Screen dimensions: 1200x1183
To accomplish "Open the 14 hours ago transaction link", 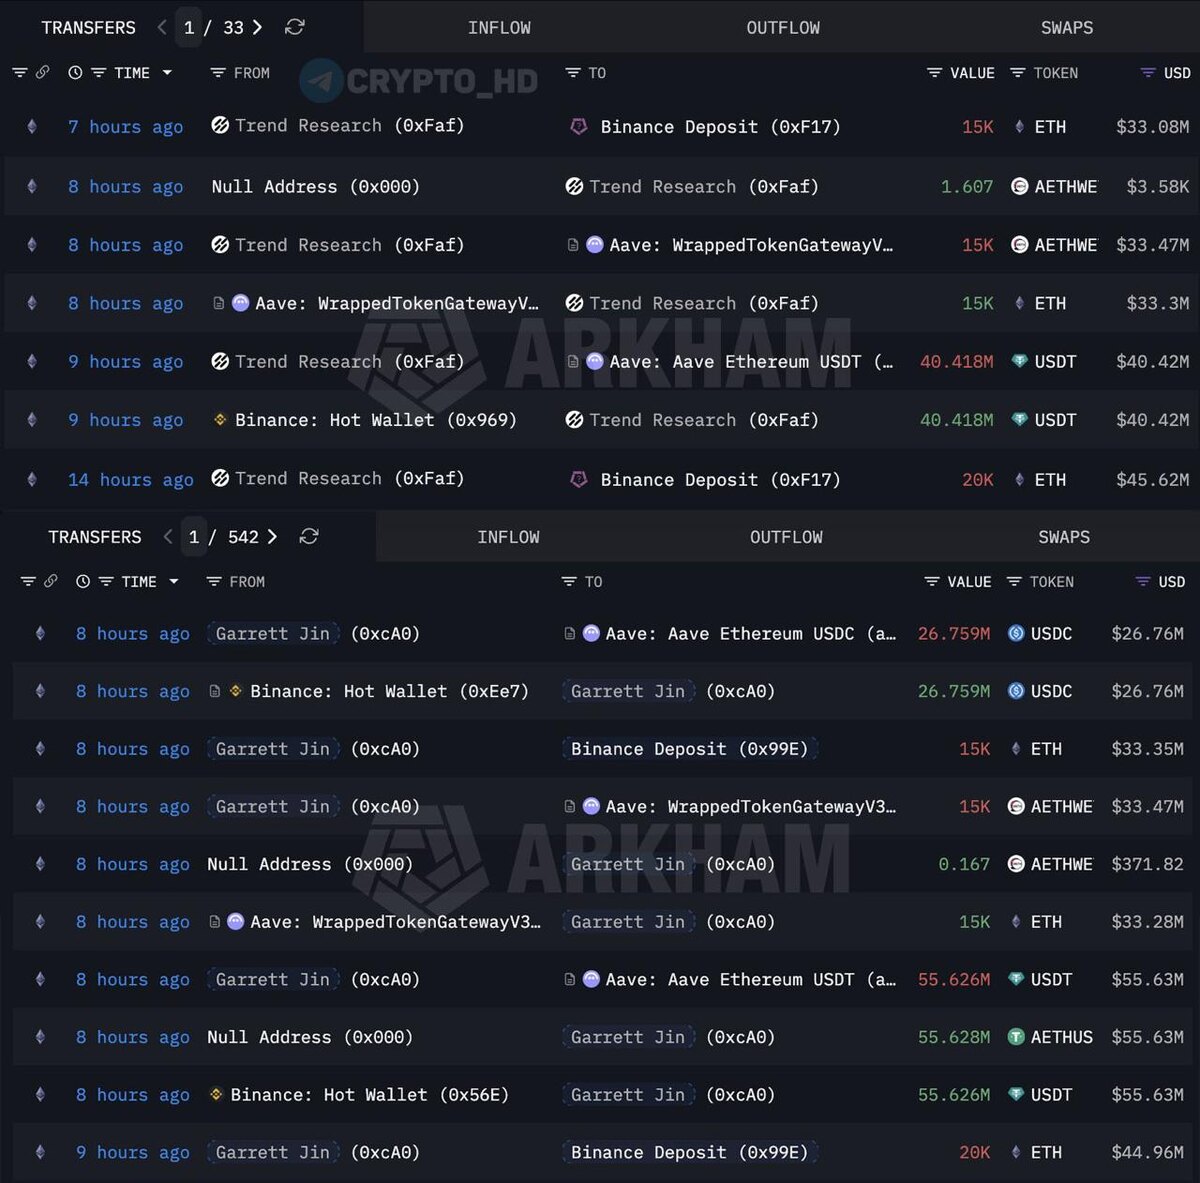I will tap(131, 480).
